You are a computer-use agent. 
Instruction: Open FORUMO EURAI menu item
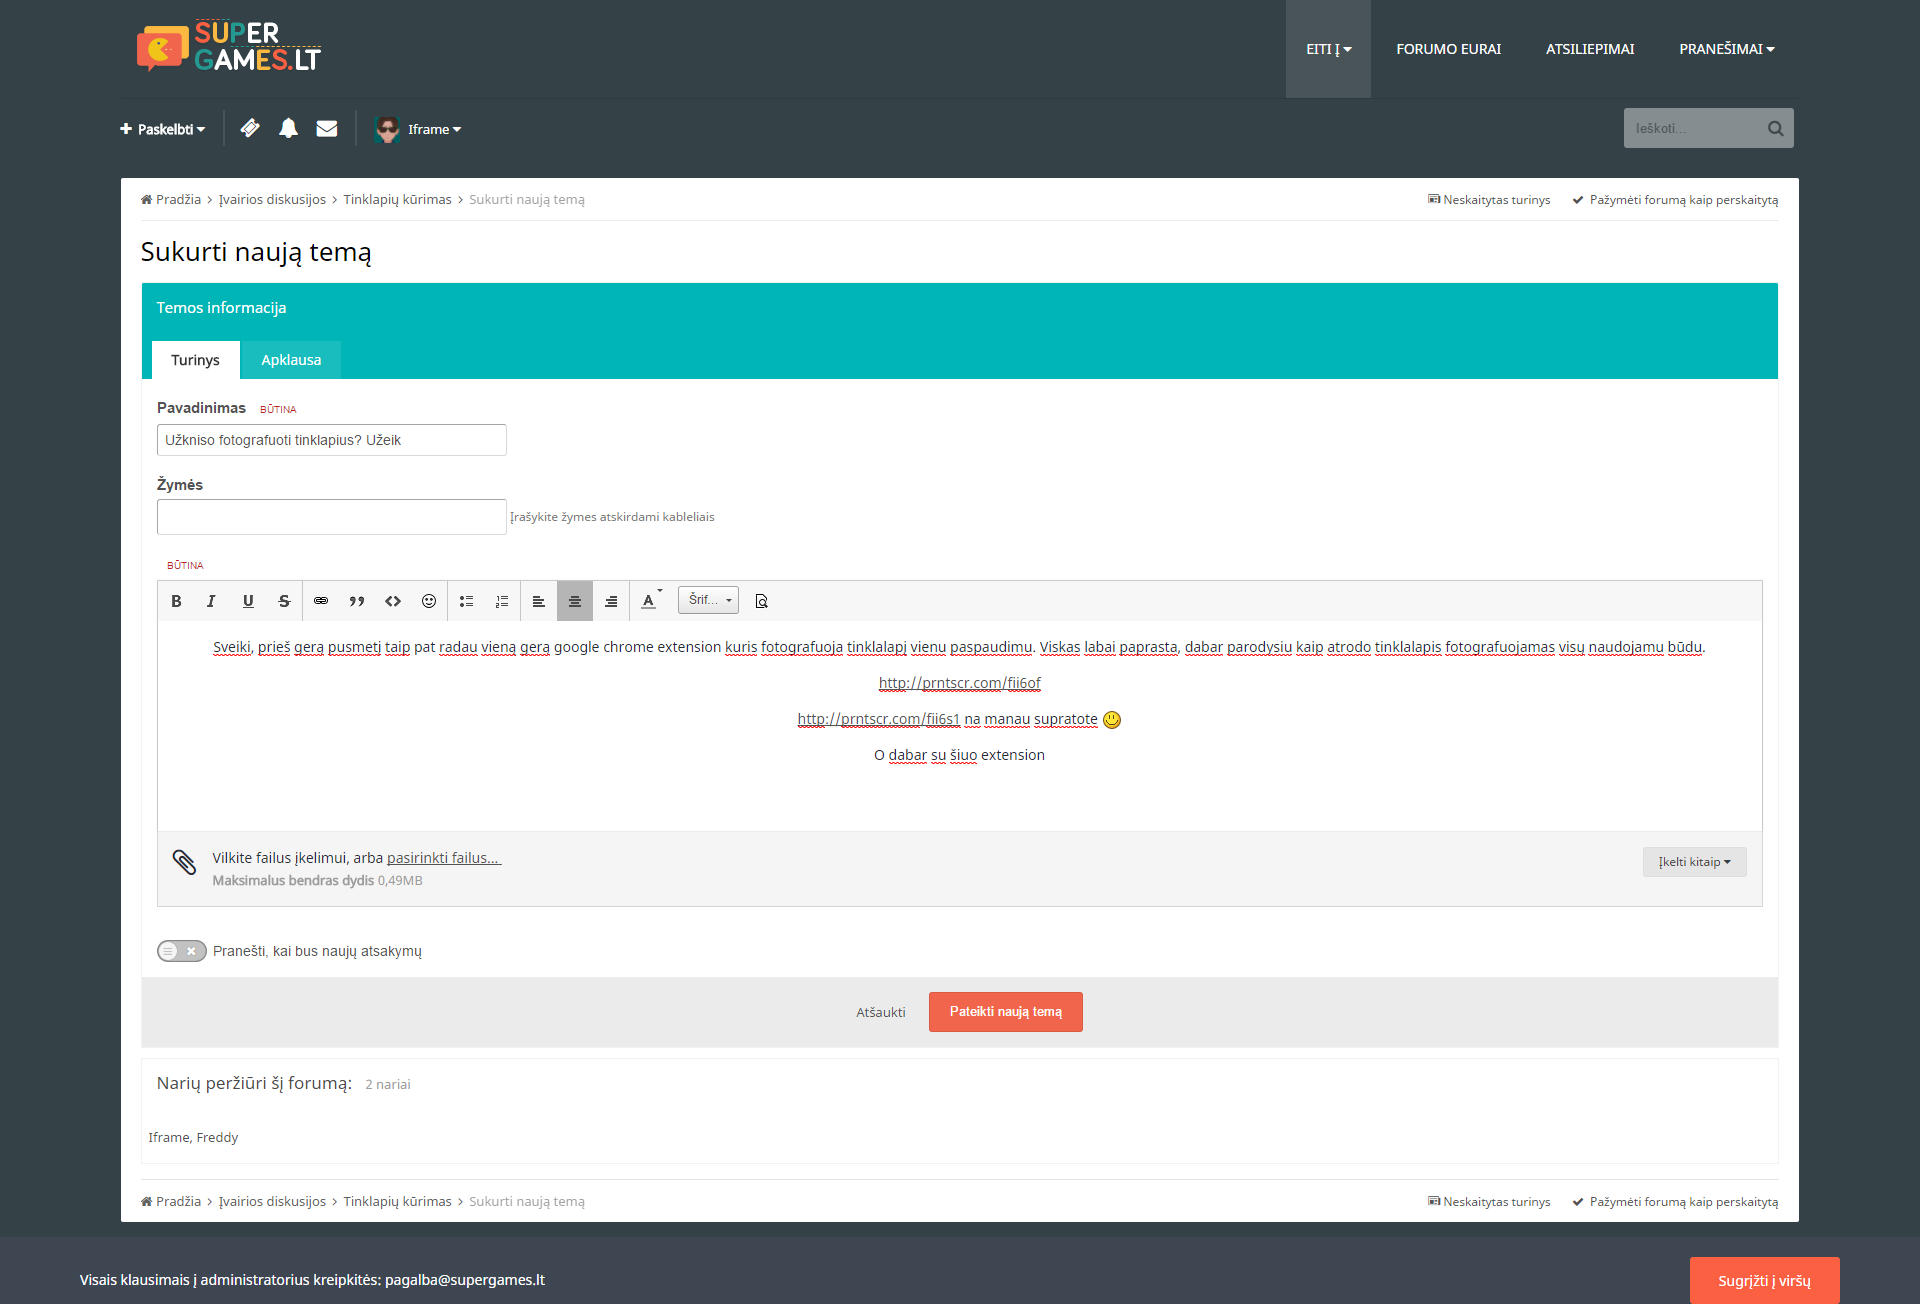point(1448,49)
